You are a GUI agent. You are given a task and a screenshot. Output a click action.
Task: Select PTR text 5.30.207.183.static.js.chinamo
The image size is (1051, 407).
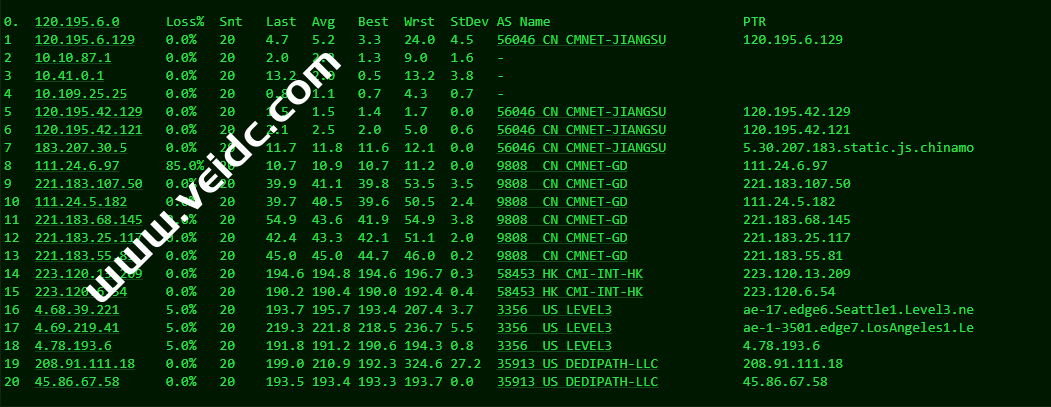click(x=859, y=148)
